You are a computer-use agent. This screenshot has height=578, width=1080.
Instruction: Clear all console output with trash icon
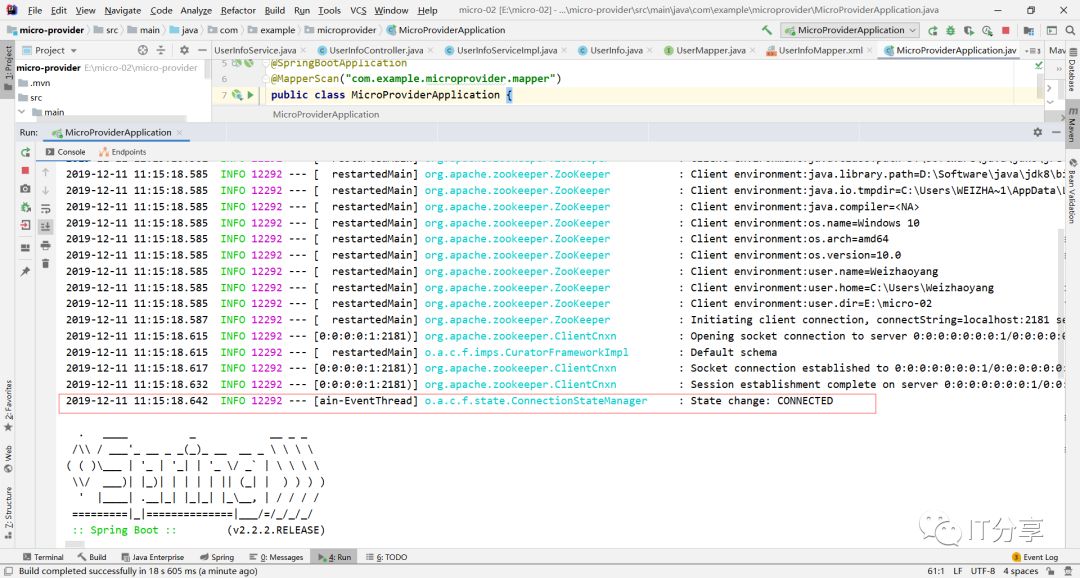point(45,263)
